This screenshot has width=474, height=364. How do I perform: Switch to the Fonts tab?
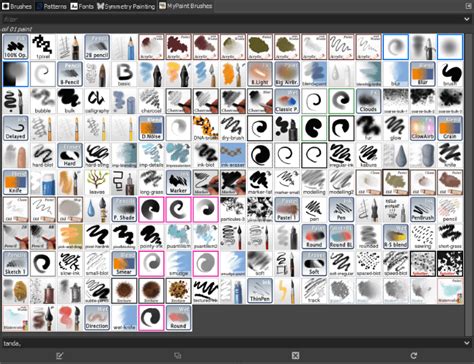[82, 6]
